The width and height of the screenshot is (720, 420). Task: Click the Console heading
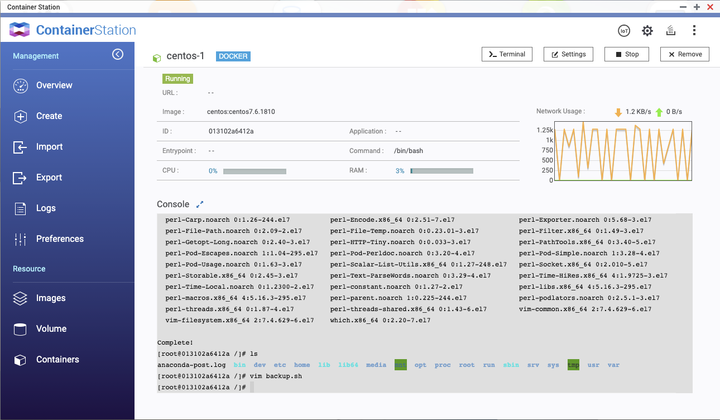click(173, 204)
